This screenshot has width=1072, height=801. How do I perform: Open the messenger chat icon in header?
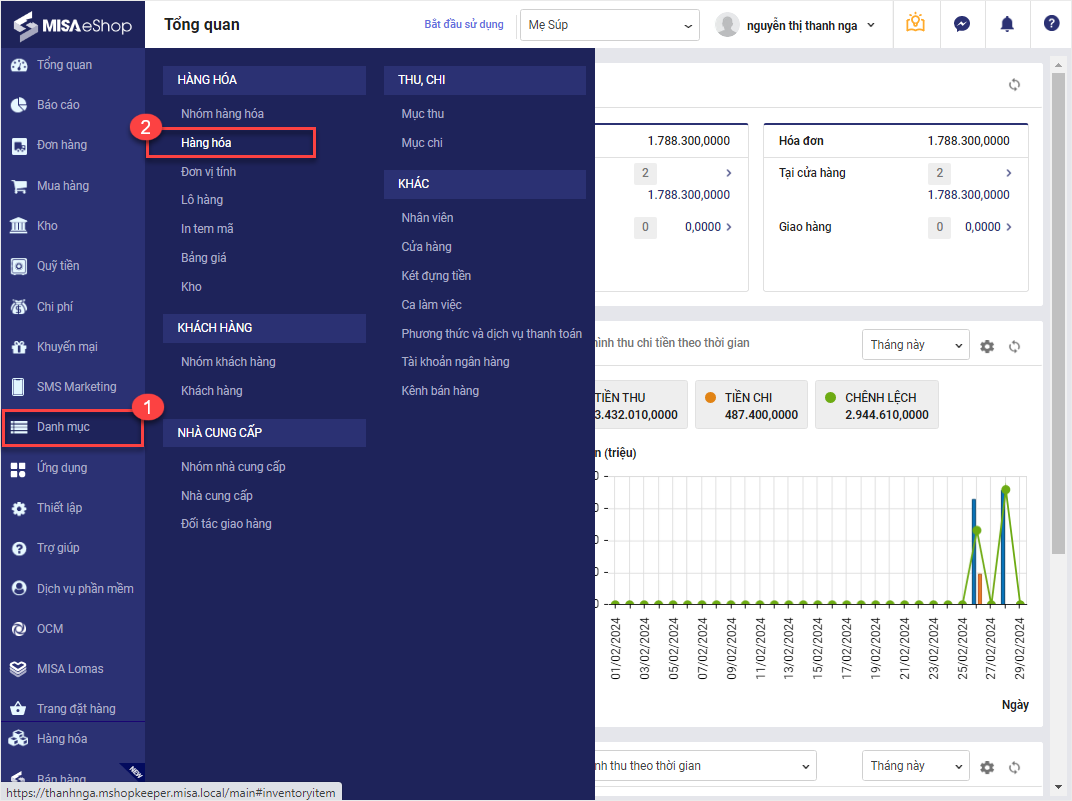pos(962,24)
